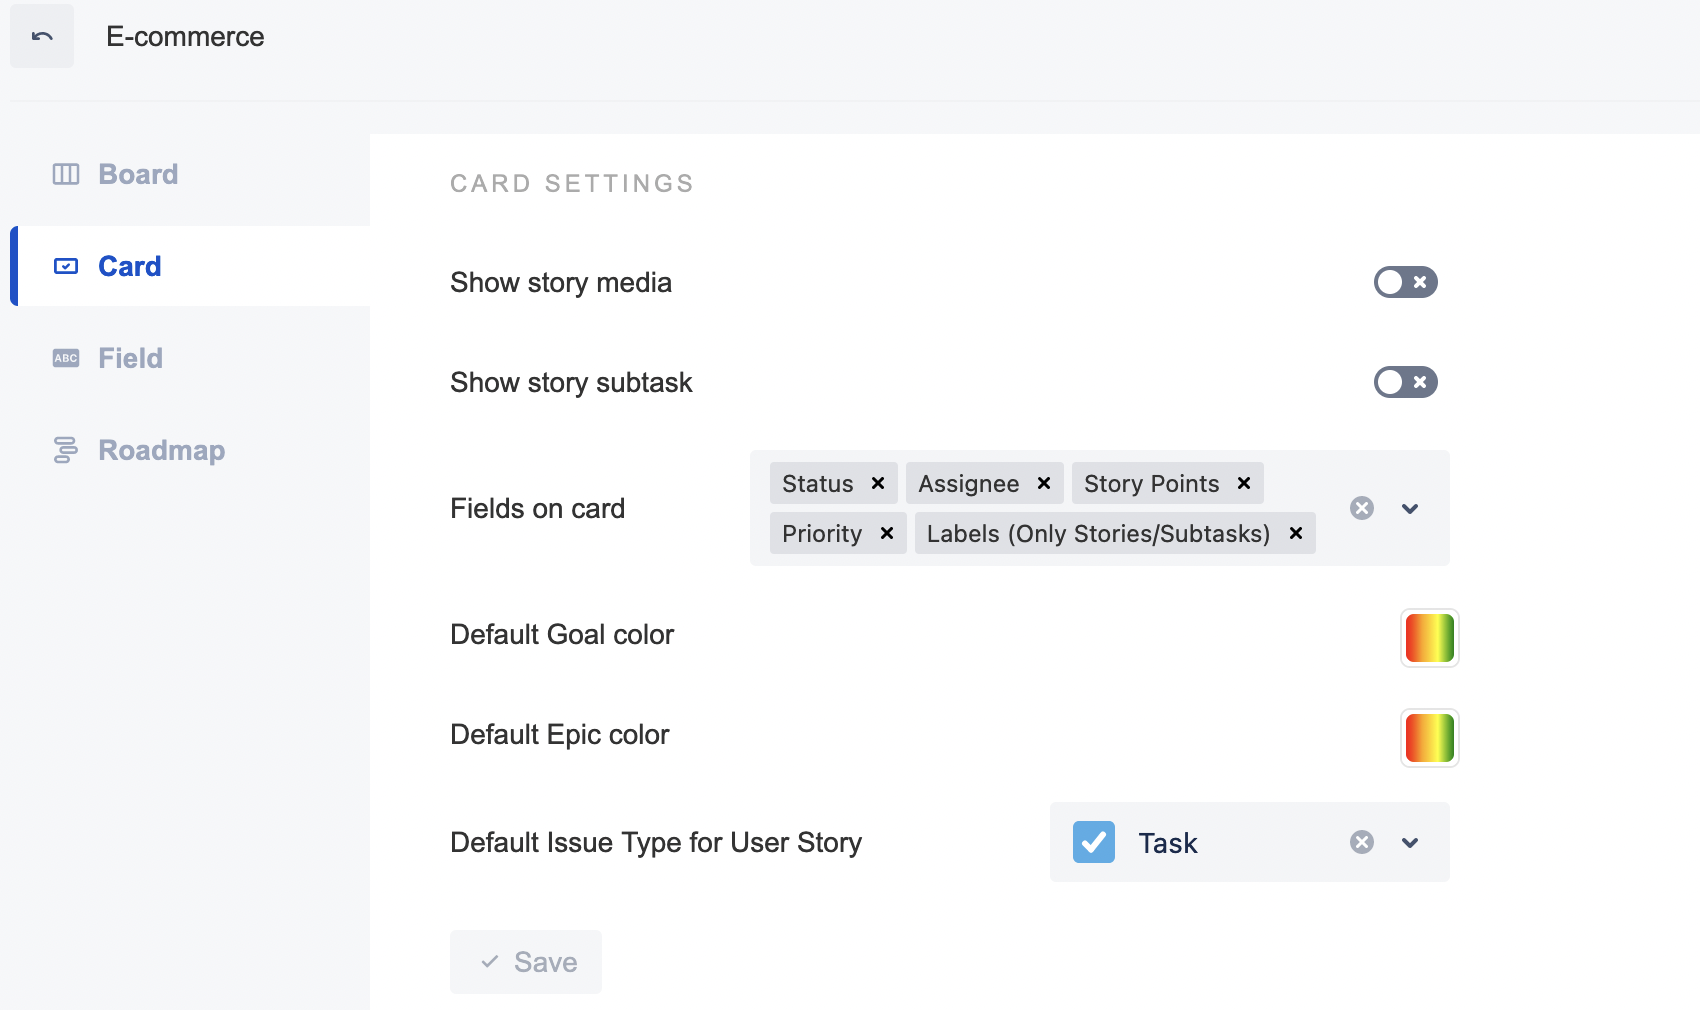
Task: Open the Default Issue Type dropdown arrow
Action: (1410, 842)
